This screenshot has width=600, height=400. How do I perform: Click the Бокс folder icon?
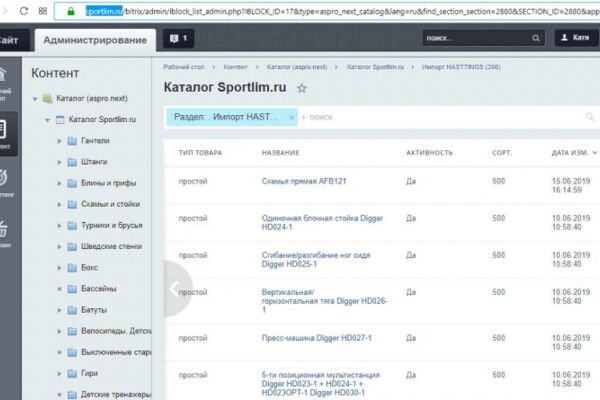tap(72, 268)
